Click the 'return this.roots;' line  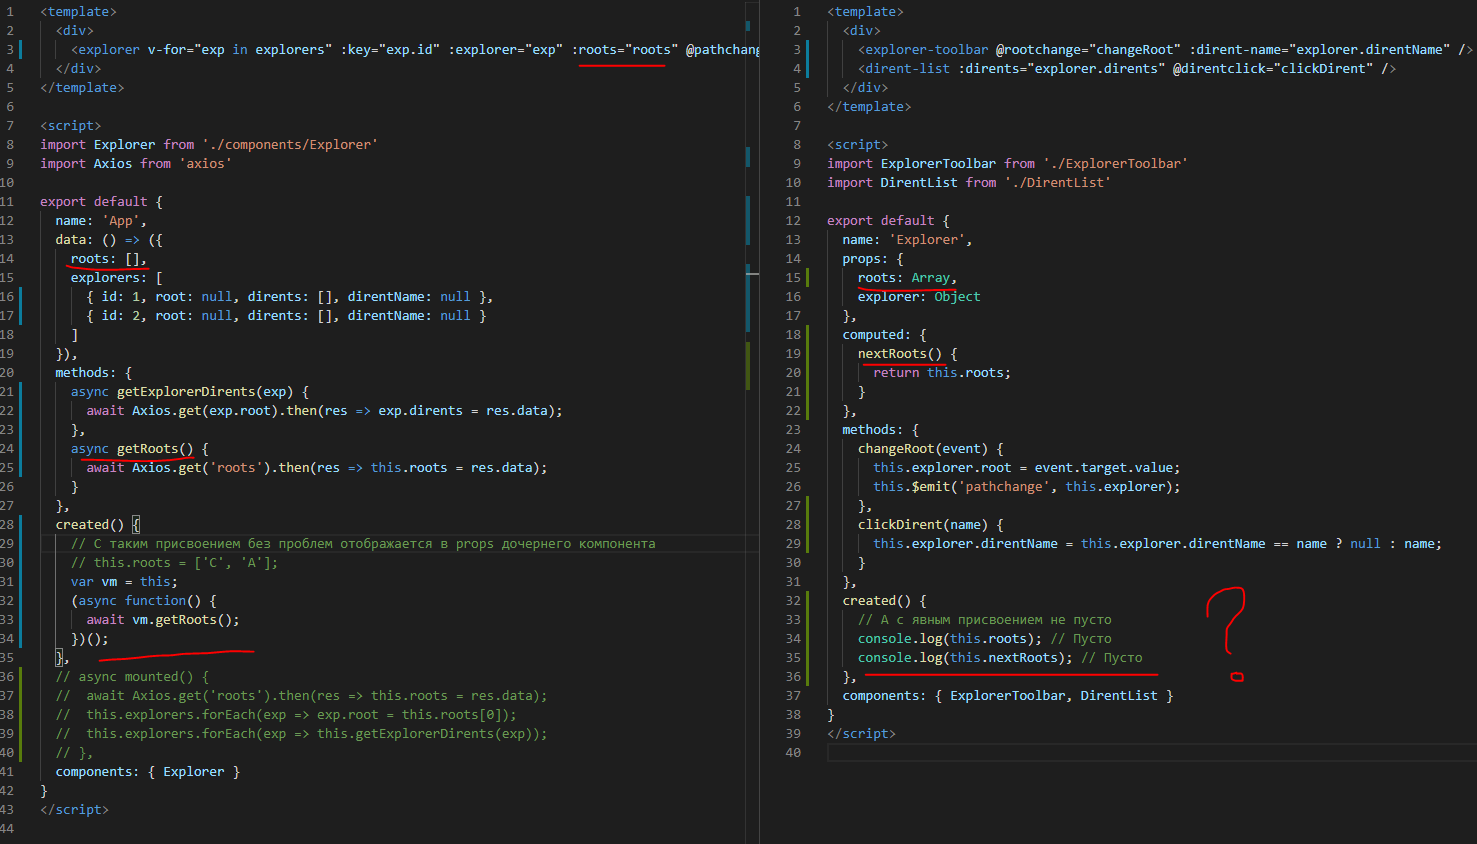point(942,372)
